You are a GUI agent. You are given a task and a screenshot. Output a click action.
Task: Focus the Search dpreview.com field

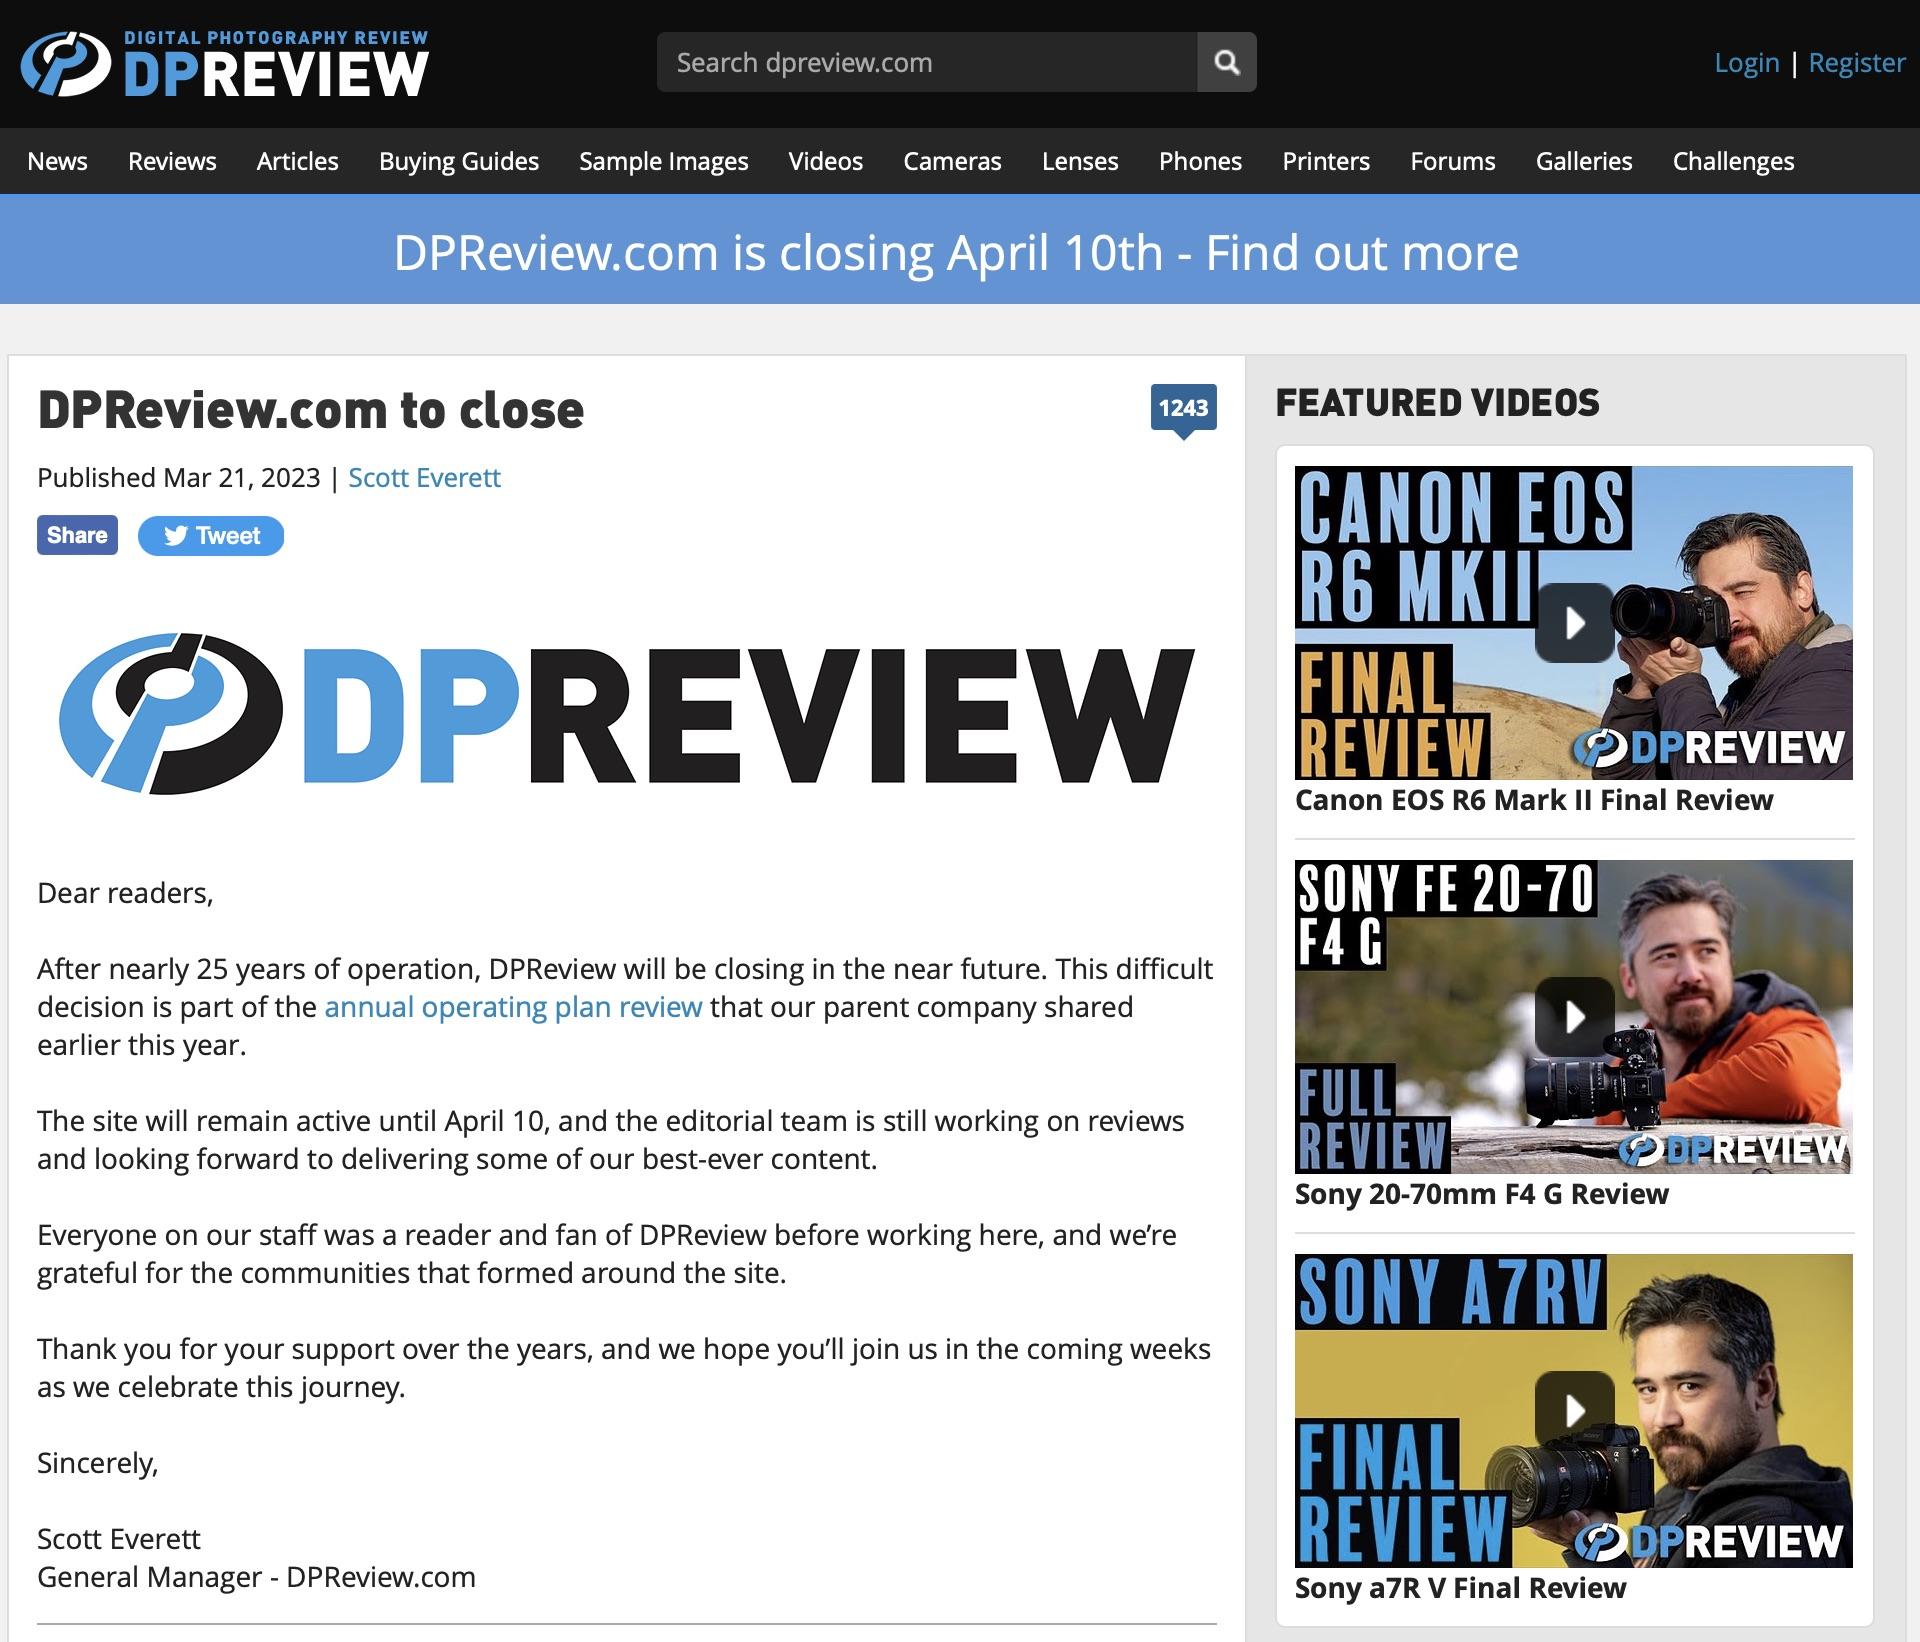click(x=926, y=63)
